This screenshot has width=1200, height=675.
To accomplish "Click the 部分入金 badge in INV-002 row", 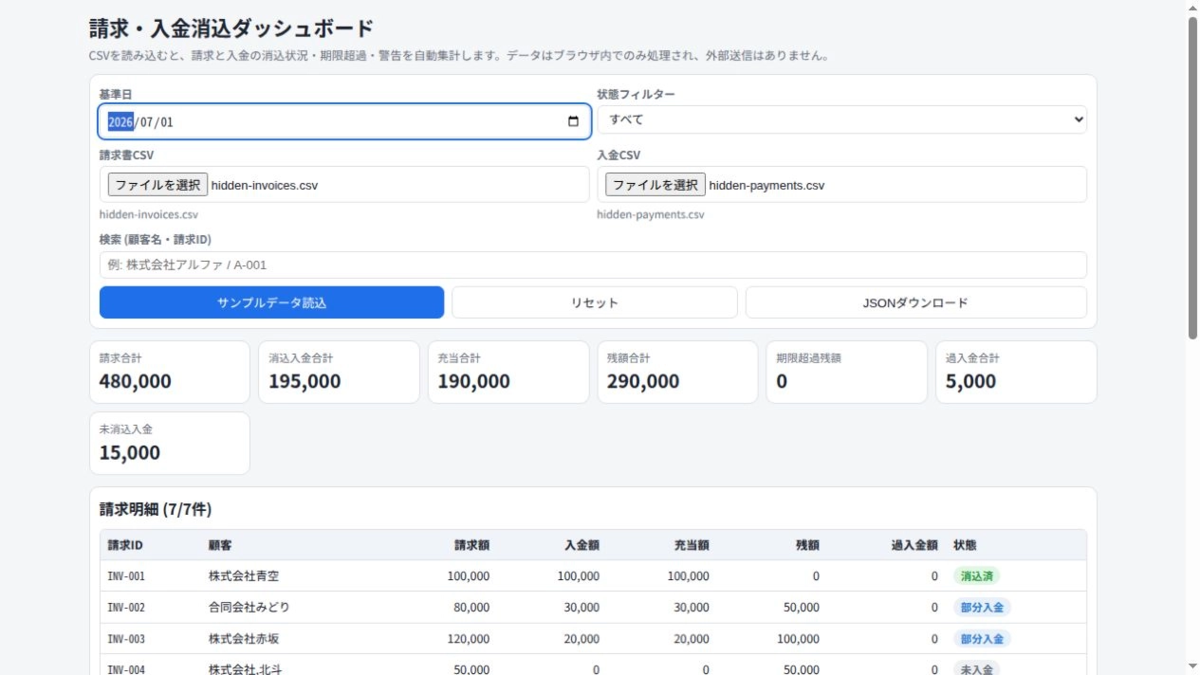I will click(x=982, y=607).
